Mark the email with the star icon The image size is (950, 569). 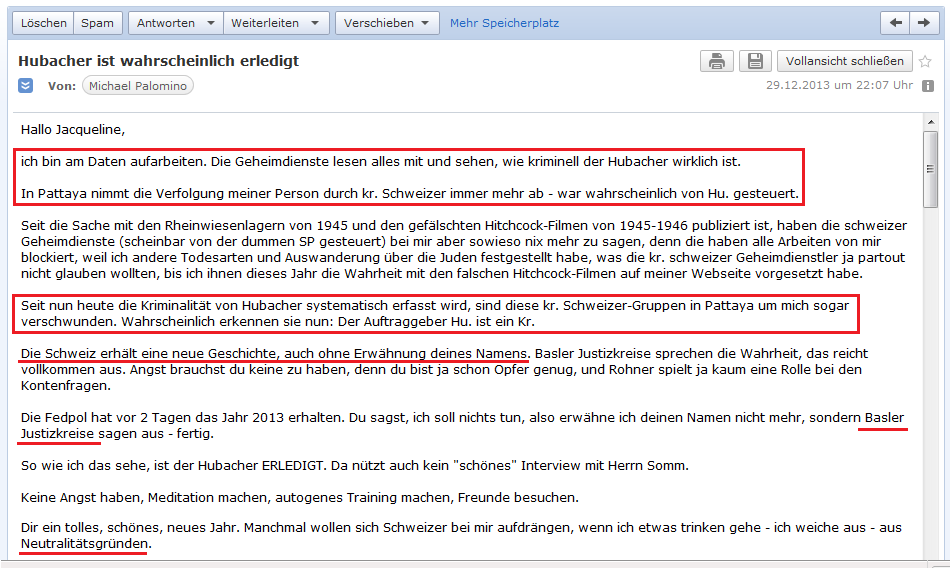pos(925,61)
